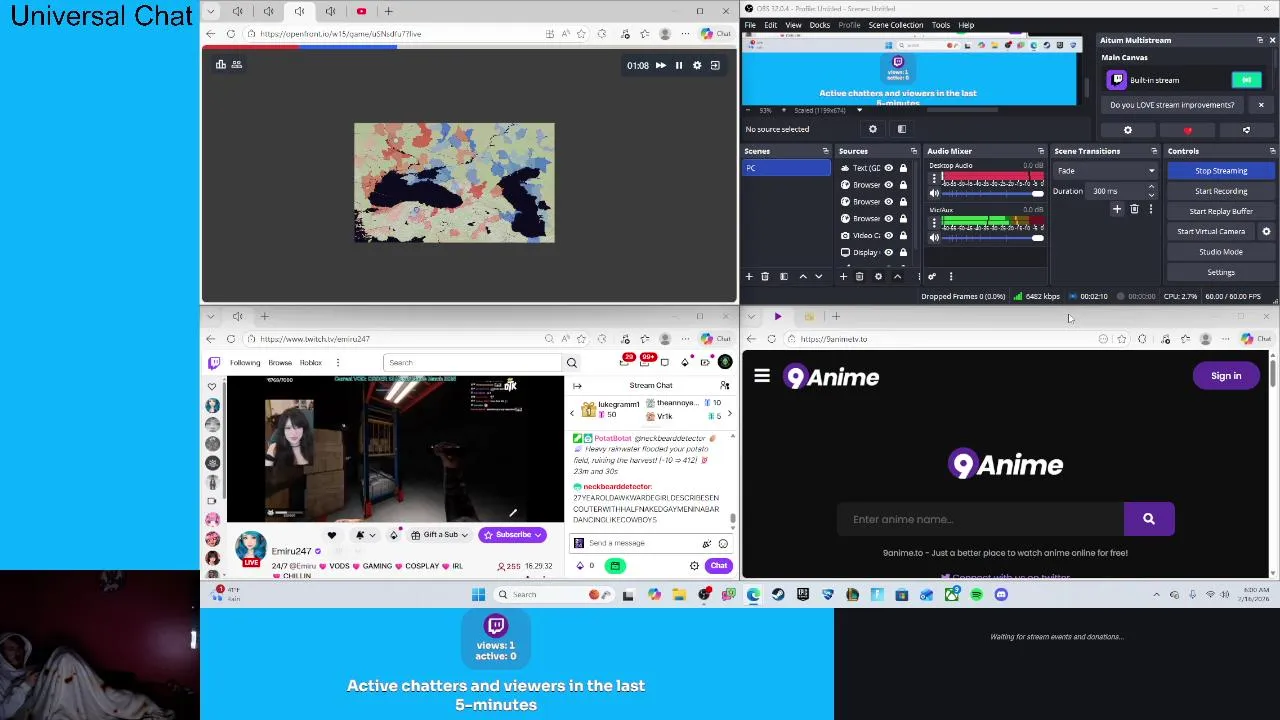Click fast-forward button in OpenFront replay controls
1280x720 pixels.
click(x=660, y=66)
